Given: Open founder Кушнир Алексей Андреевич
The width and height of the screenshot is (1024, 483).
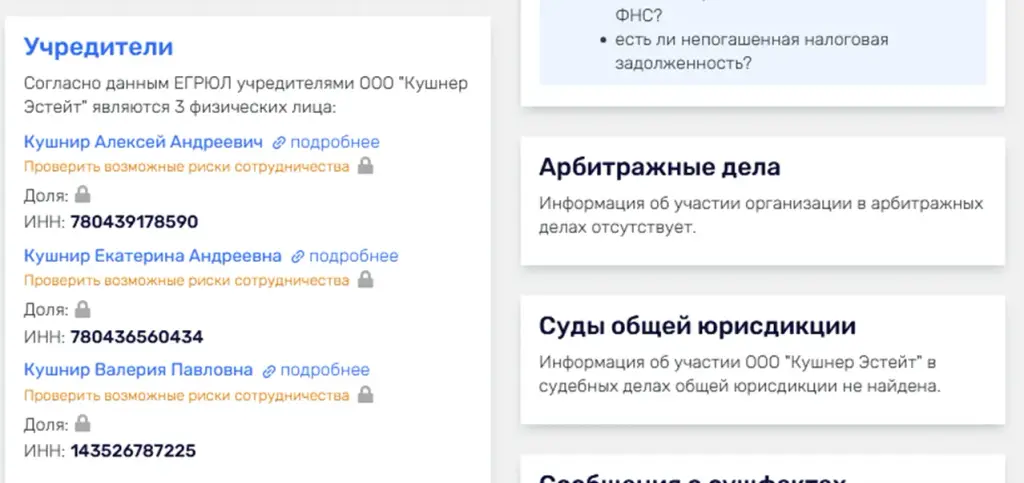Looking at the screenshot, I should [143, 142].
